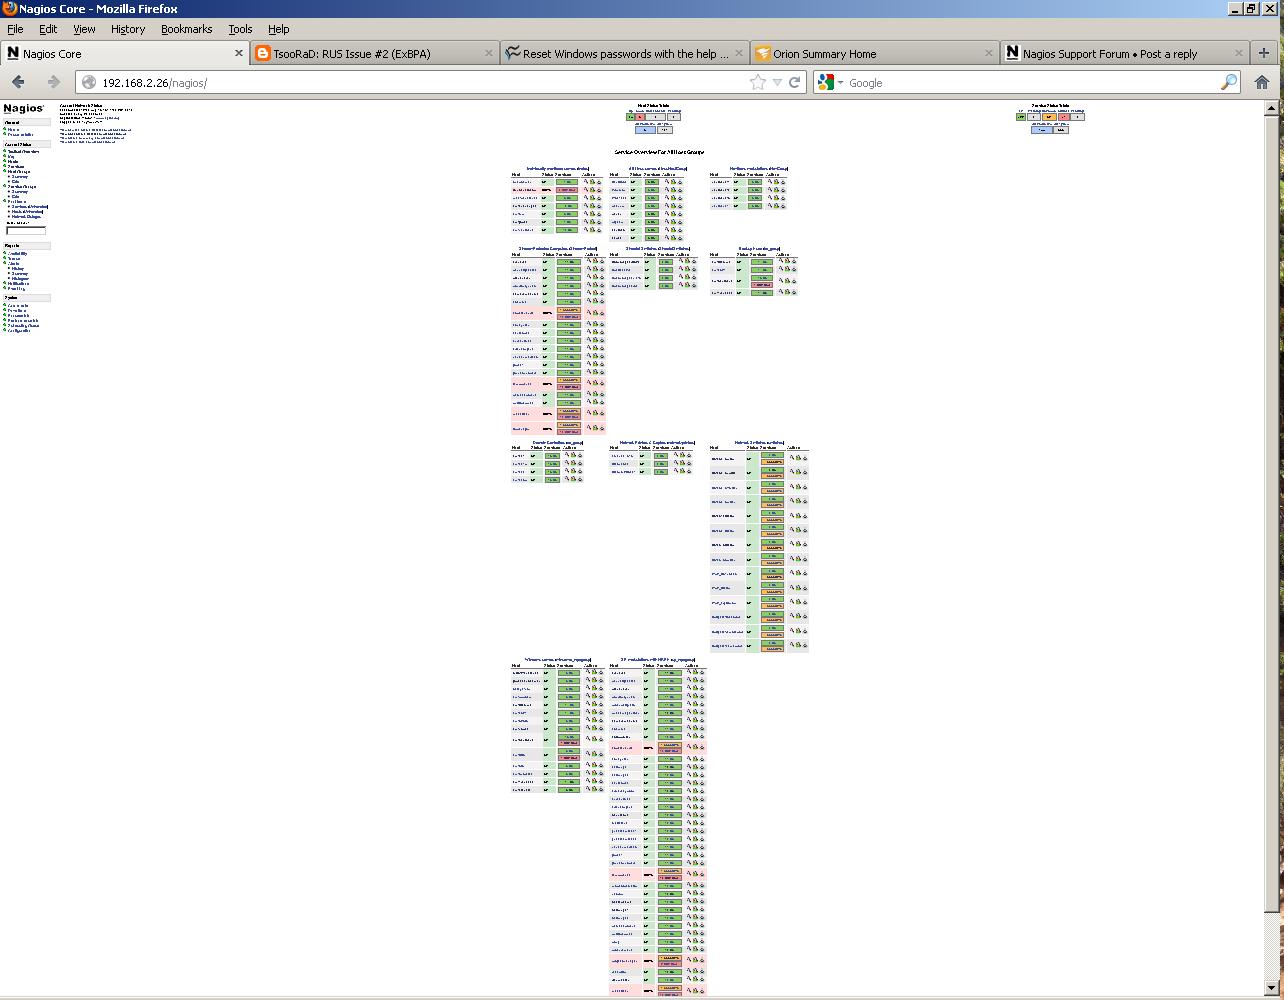The width and height of the screenshot is (1284, 1000).
Task: Click the browser Back arrow button
Action: pos(18,82)
